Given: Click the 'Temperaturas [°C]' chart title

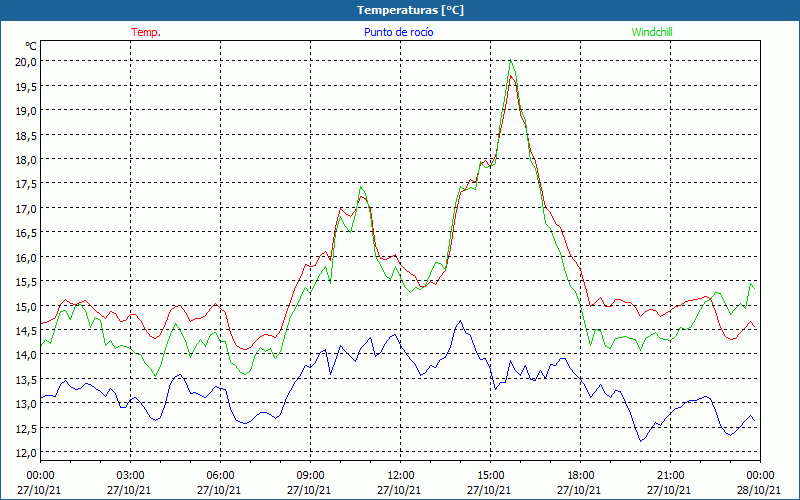Looking at the screenshot, I should [410, 10].
